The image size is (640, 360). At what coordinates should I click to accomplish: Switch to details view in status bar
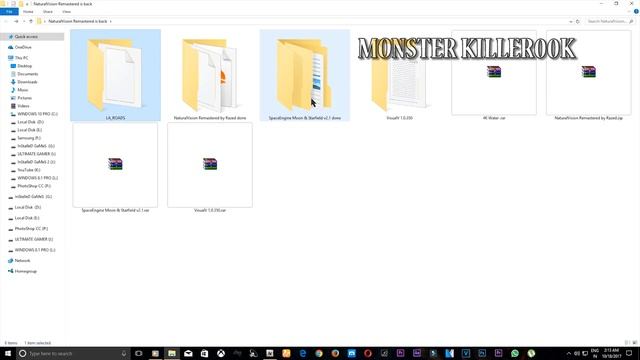pos(628,343)
